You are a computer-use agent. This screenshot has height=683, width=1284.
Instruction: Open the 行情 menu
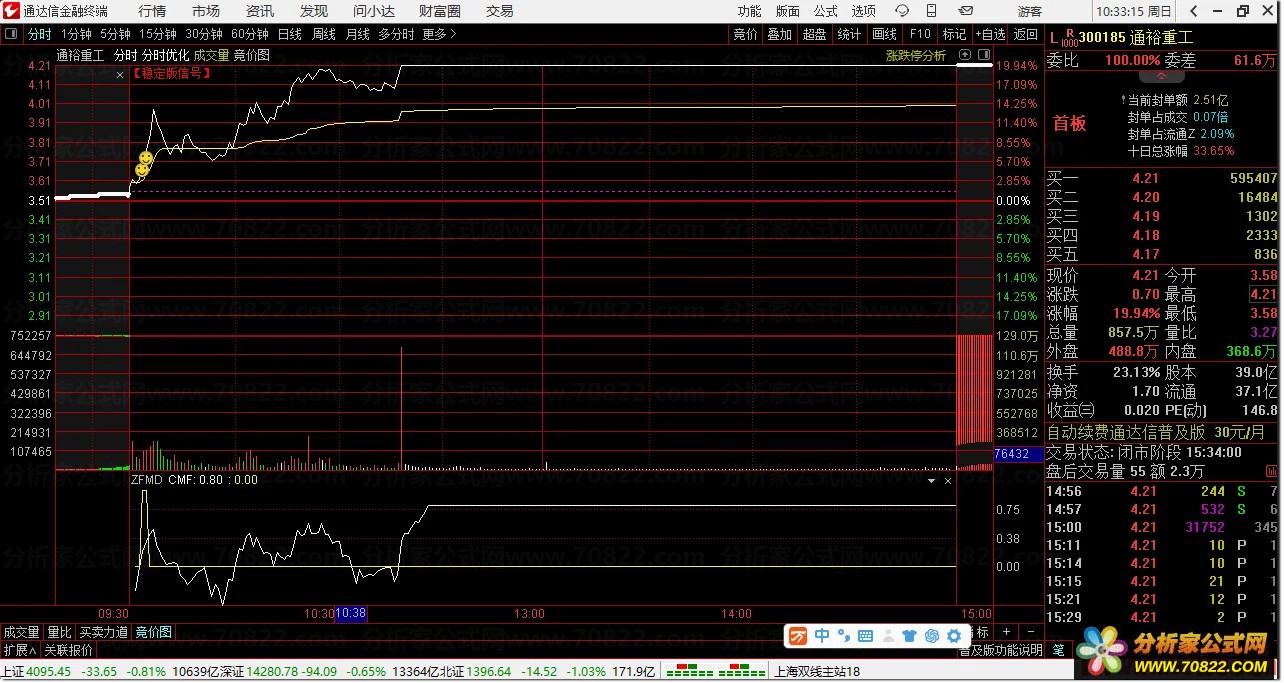tap(152, 11)
